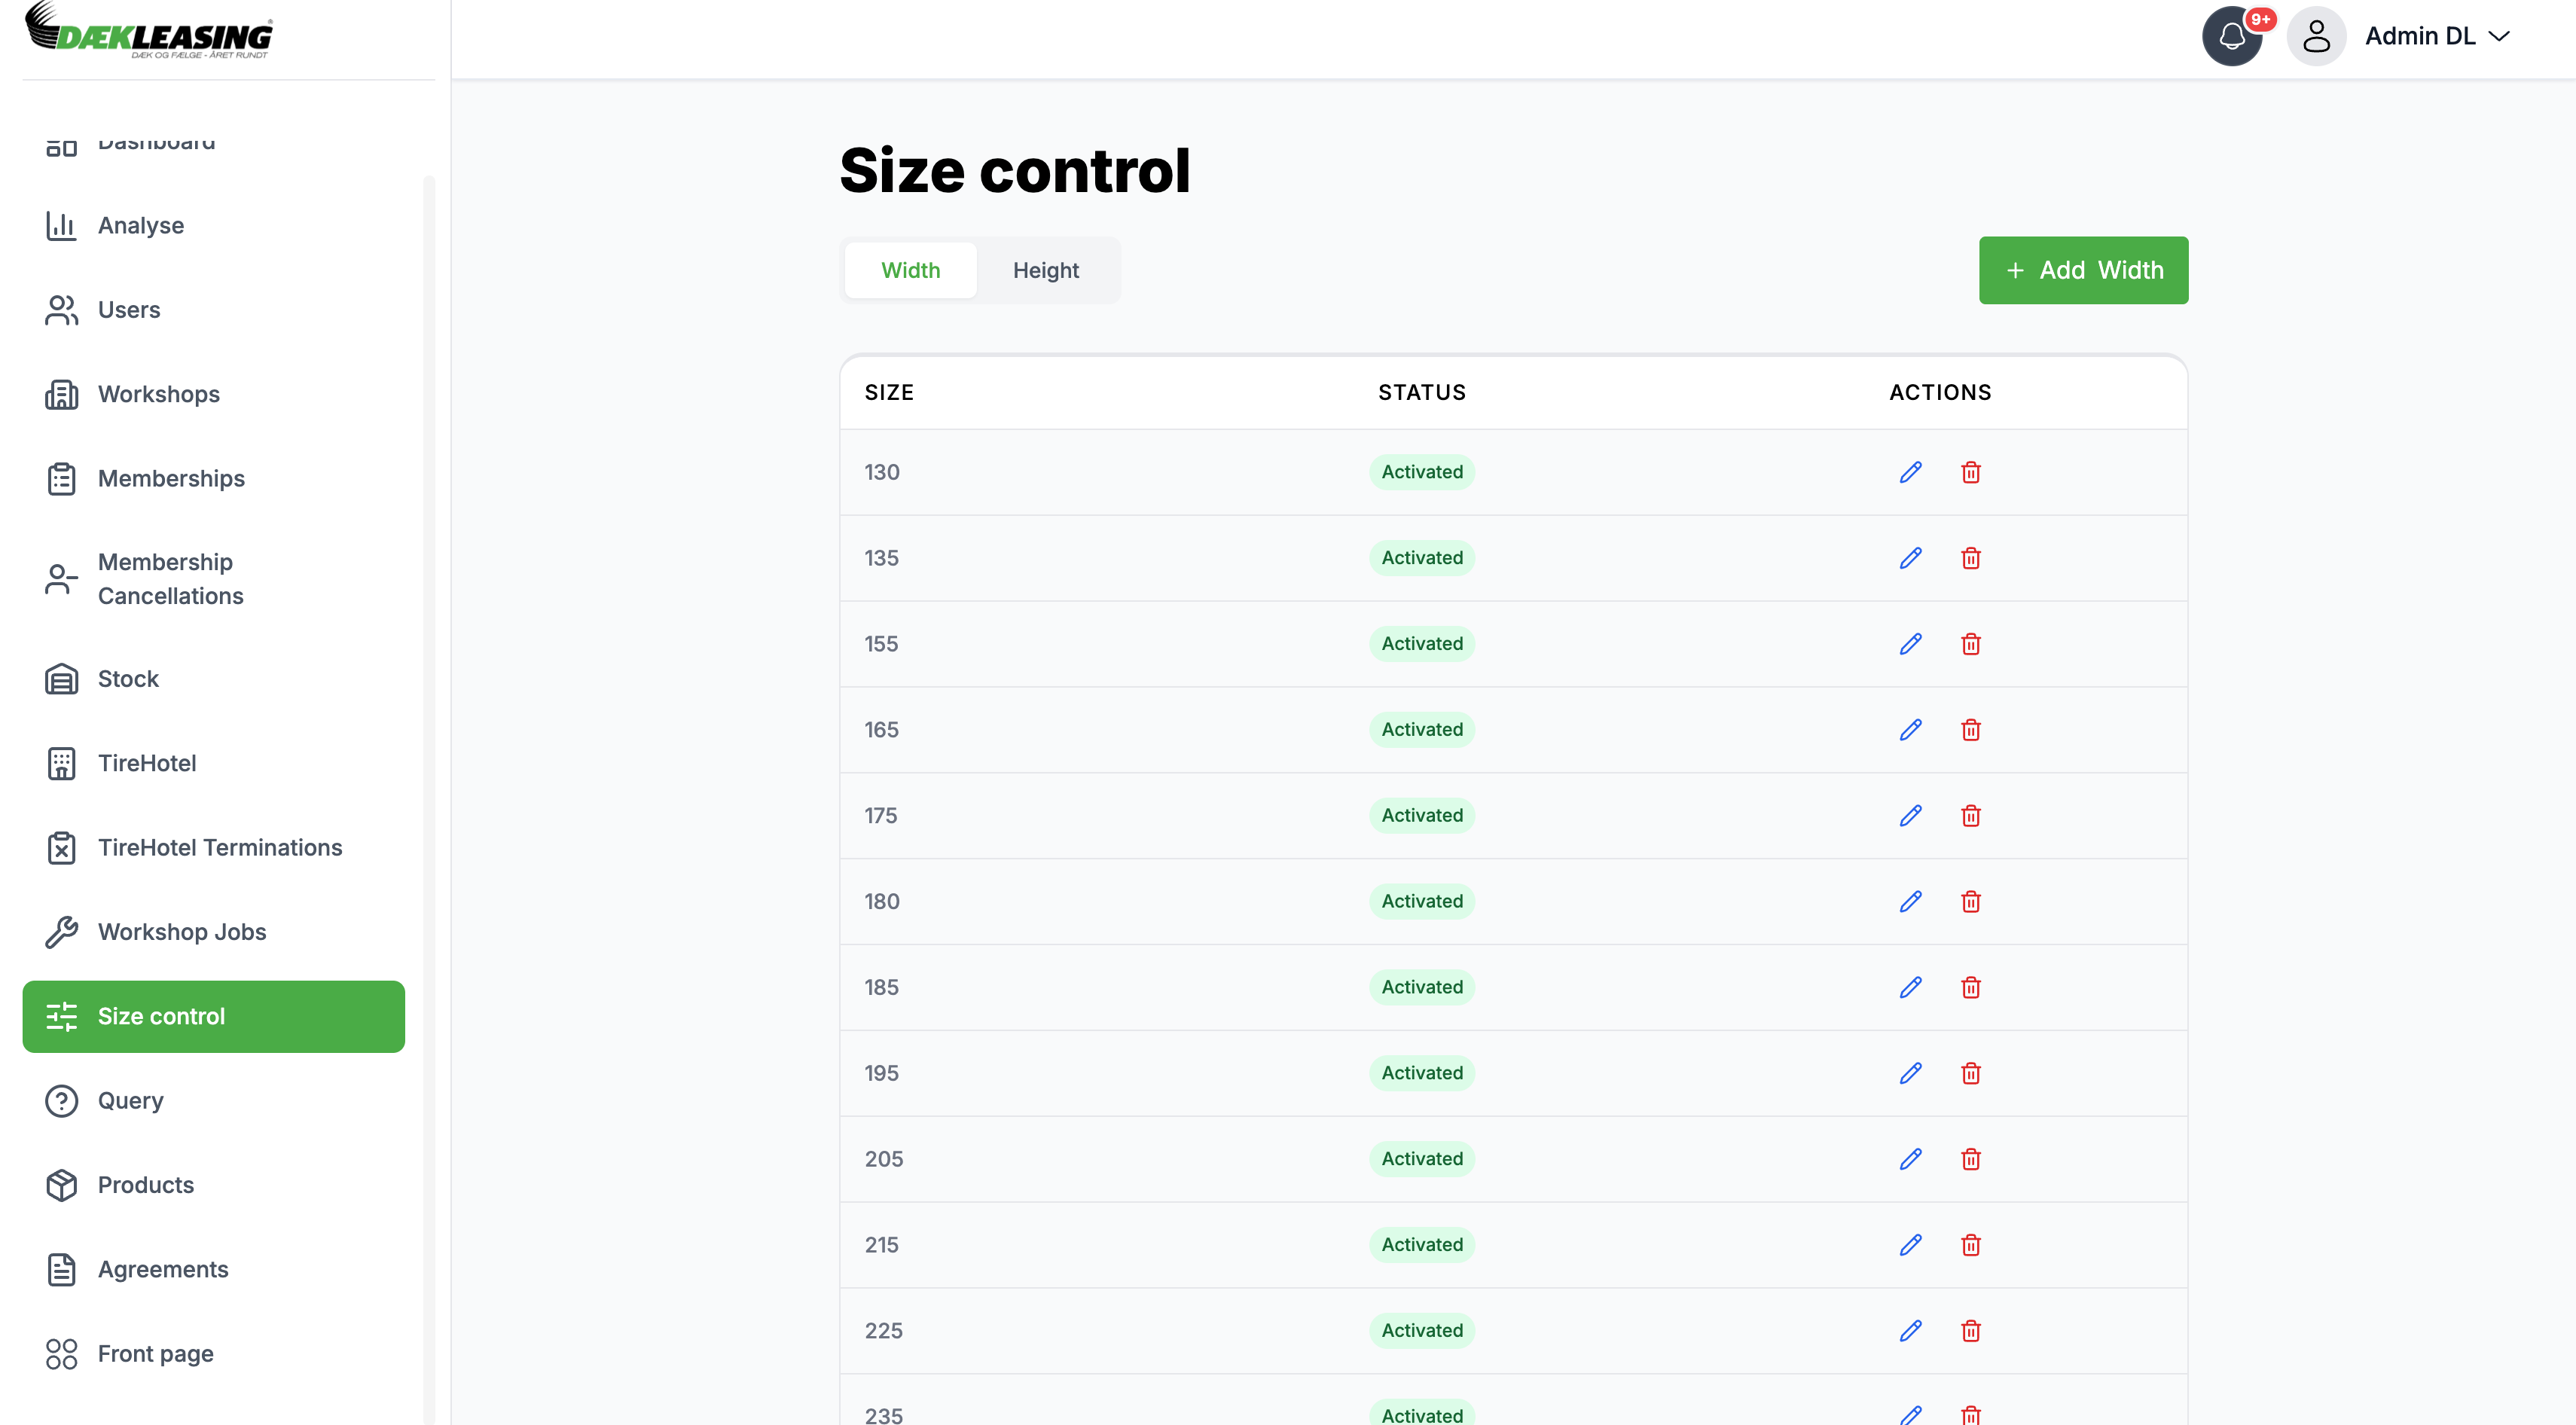Screen dimensions: 2576x1425
Task: Select Size control in the sidebar
Action: click(x=213, y=1016)
